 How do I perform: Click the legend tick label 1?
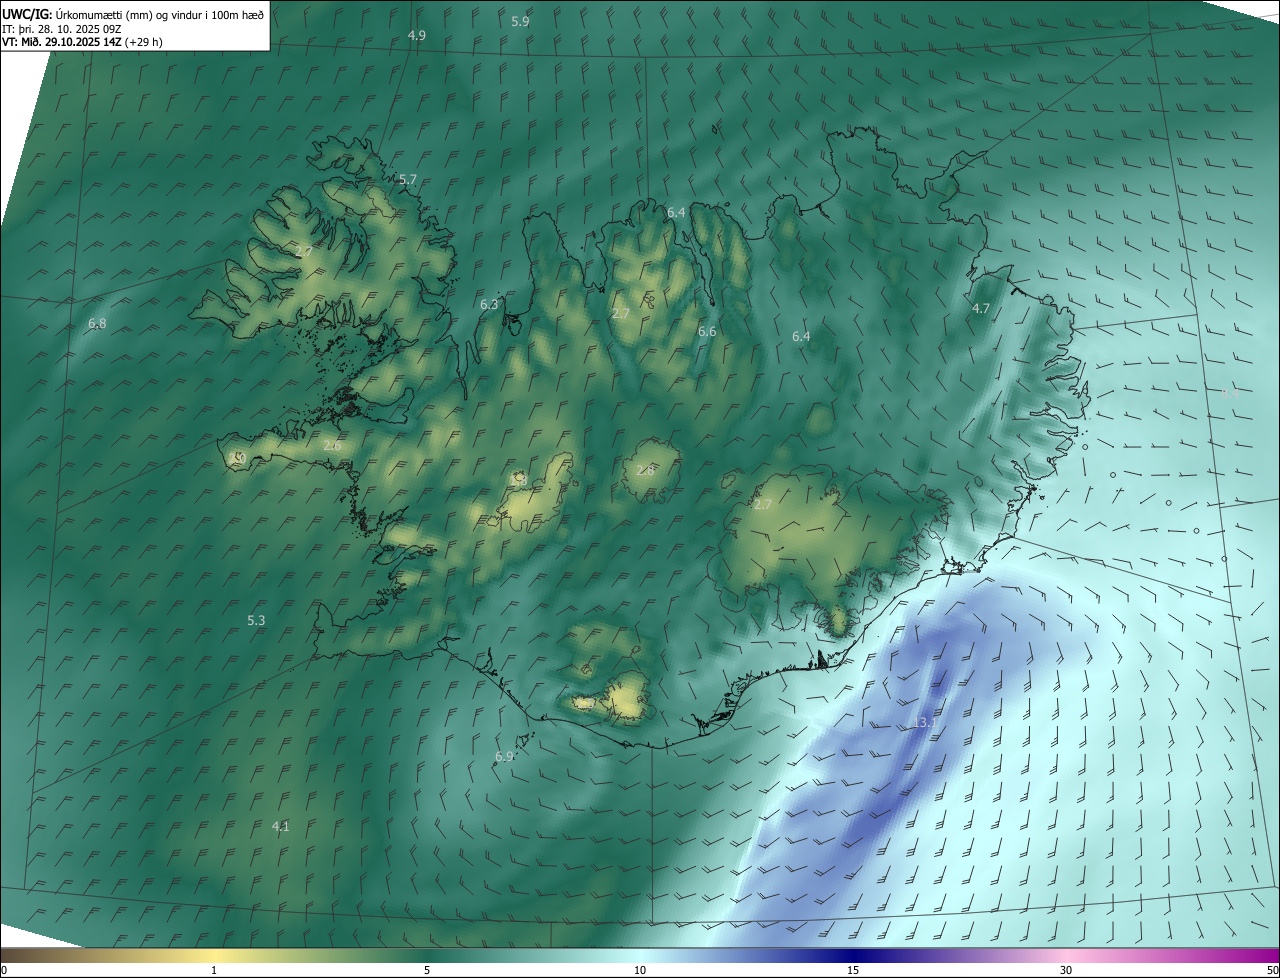(x=214, y=970)
